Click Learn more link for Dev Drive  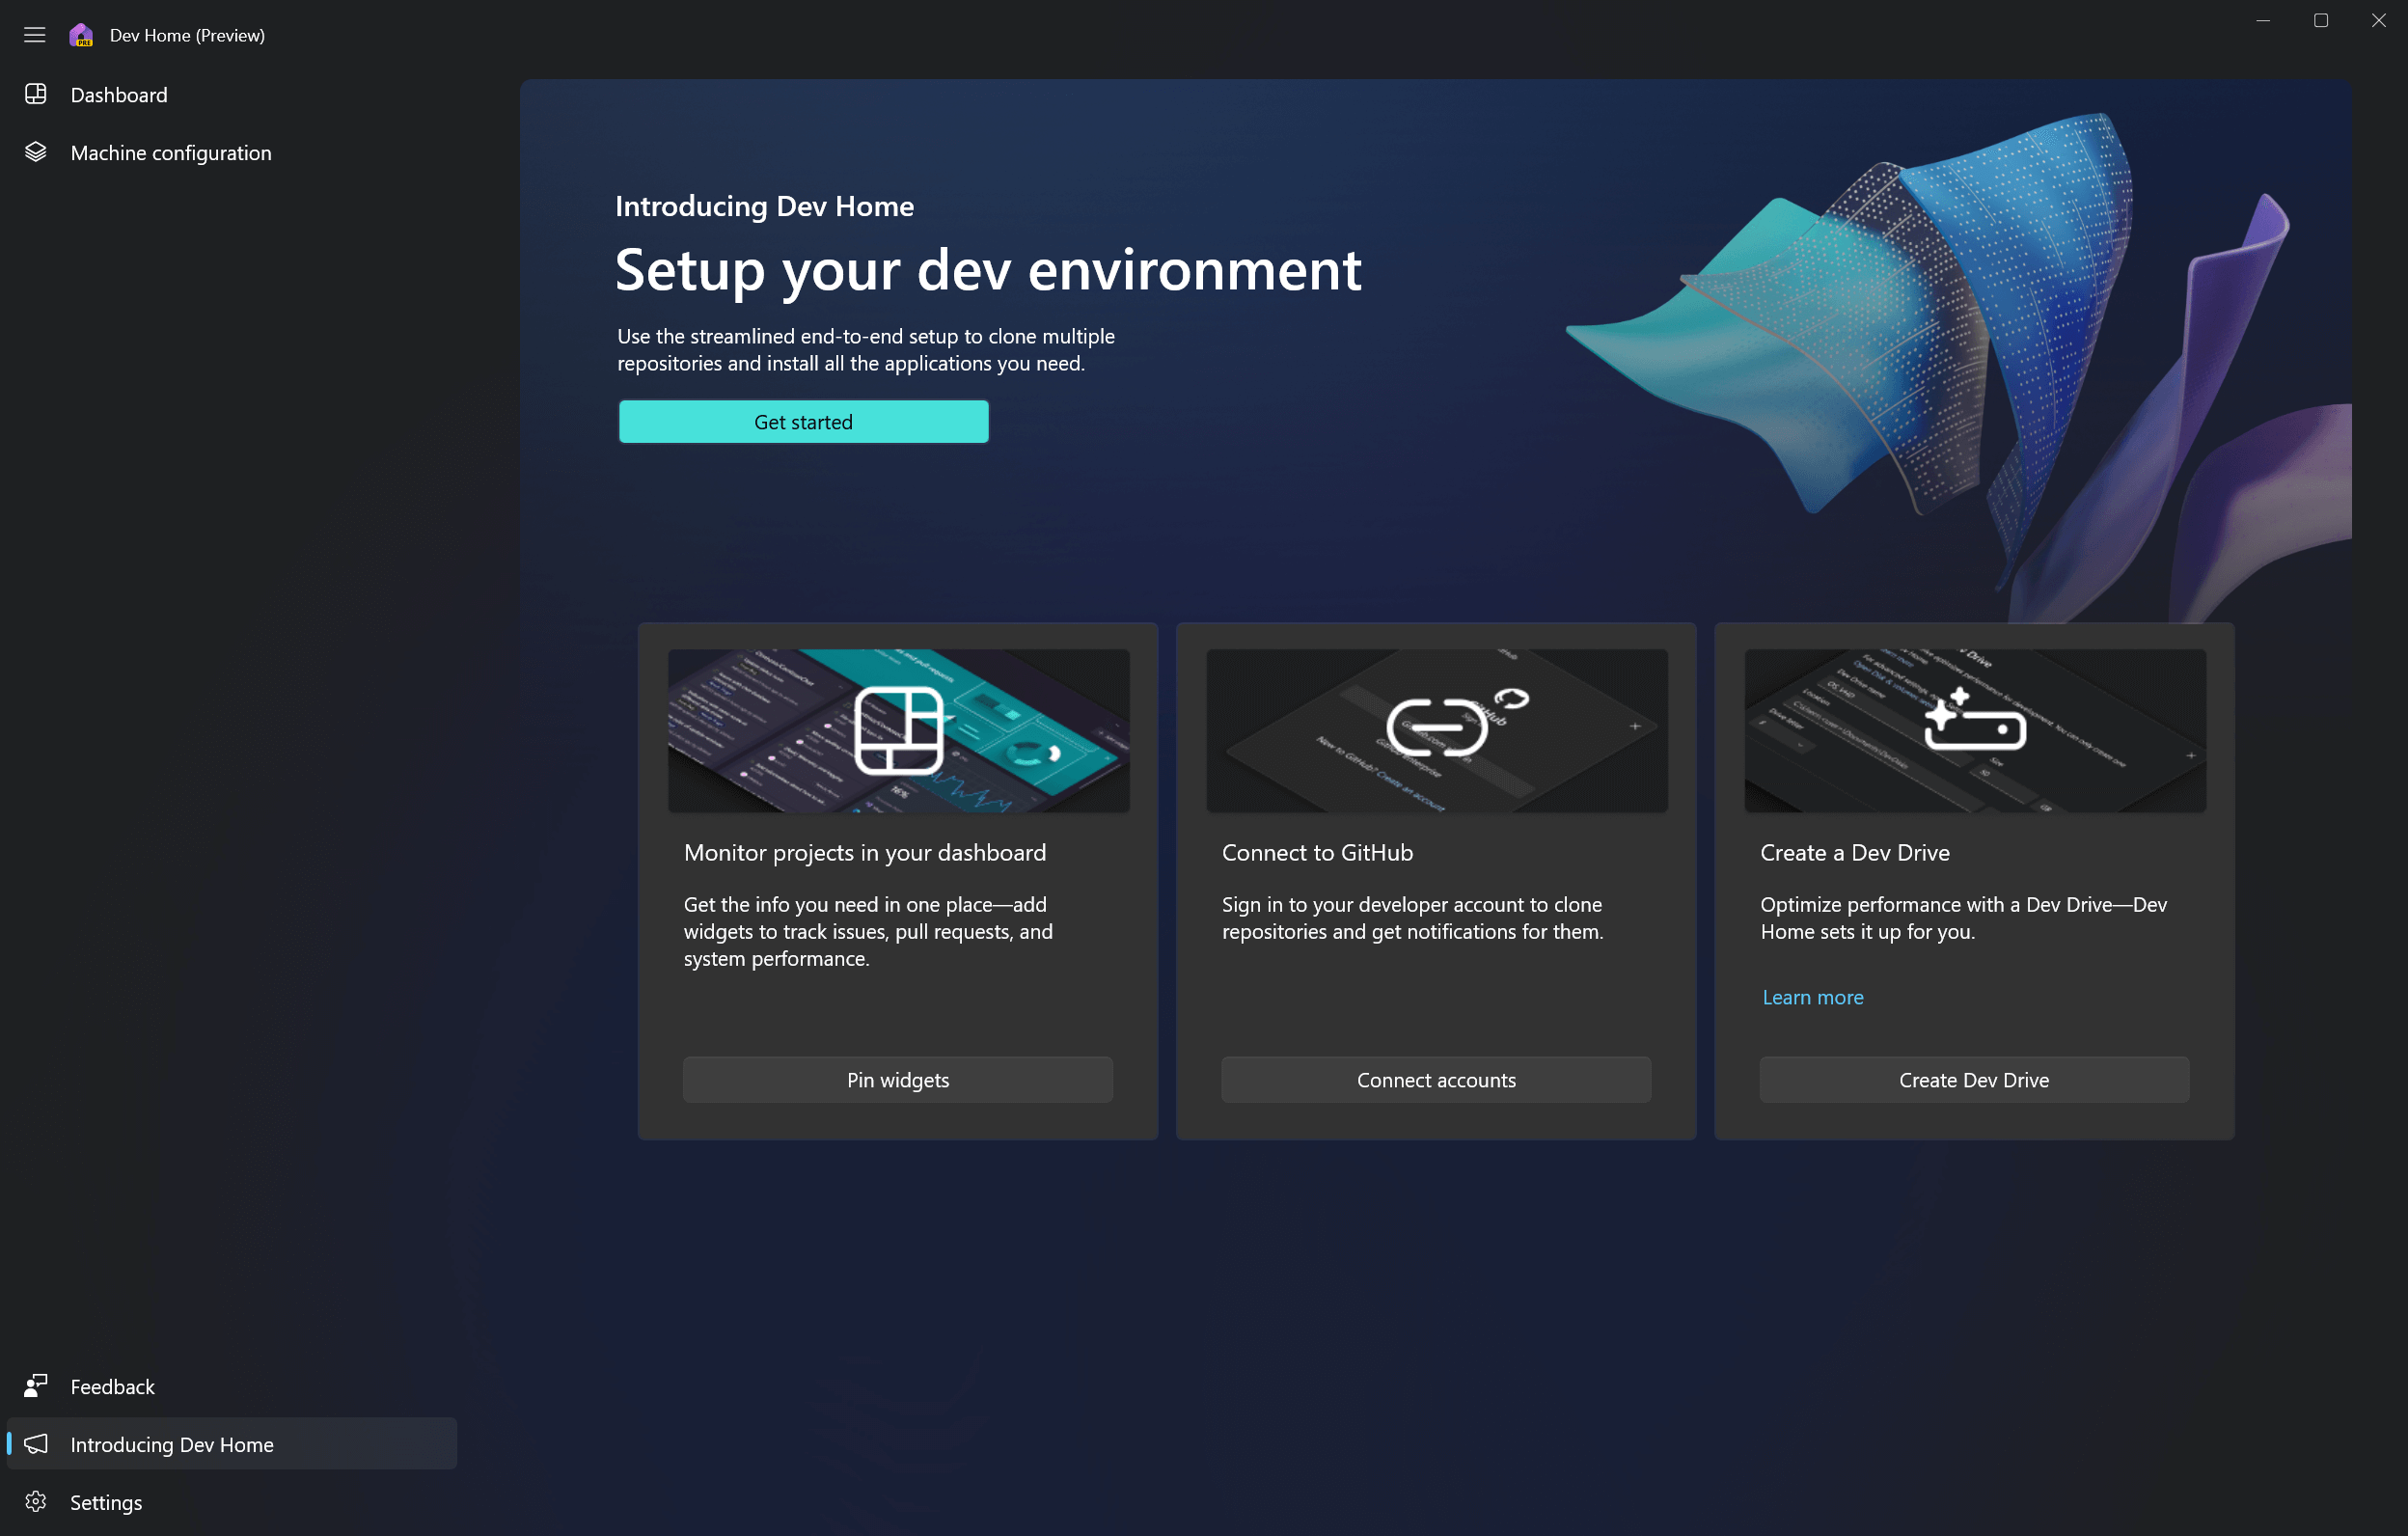click(1813, 997)
